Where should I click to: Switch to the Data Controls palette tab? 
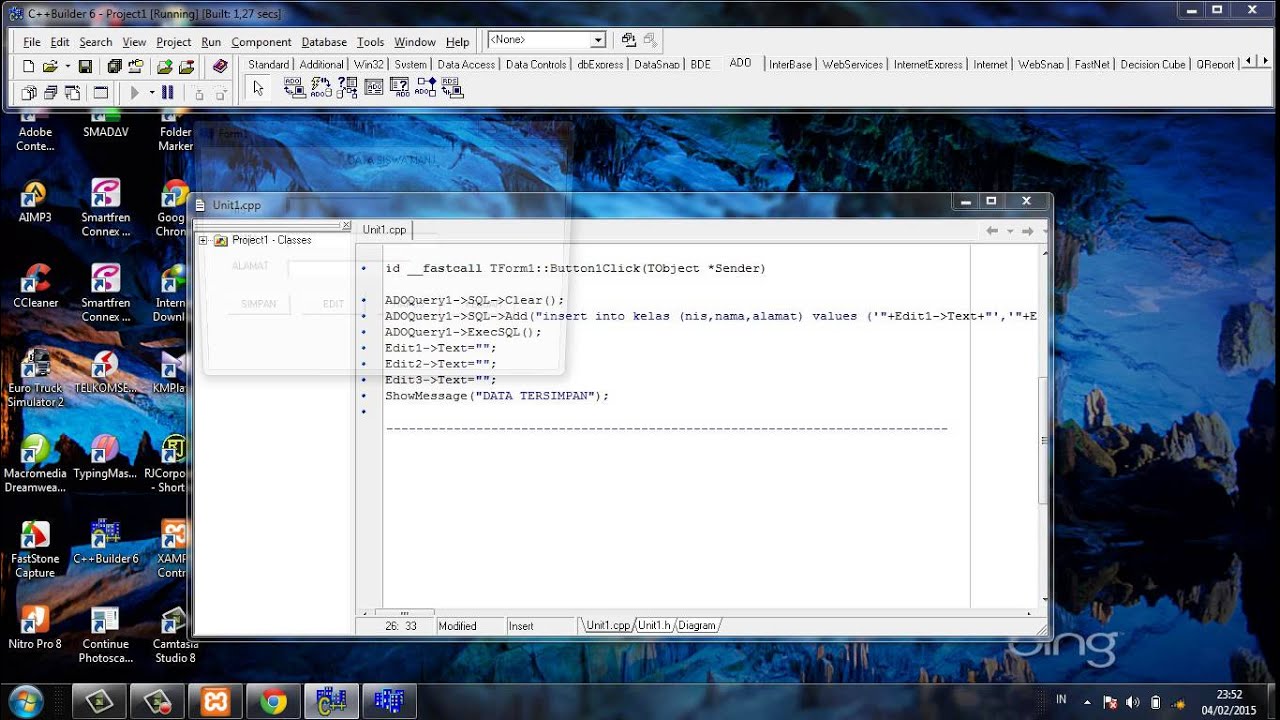[536, 64]
